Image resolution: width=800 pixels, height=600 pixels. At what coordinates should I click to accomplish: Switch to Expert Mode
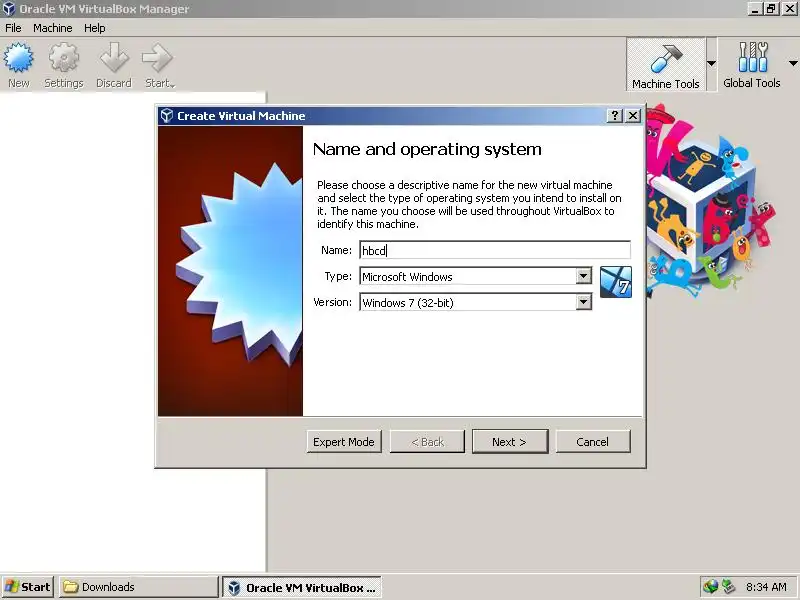pyautogui.click(x=344, y=442)
